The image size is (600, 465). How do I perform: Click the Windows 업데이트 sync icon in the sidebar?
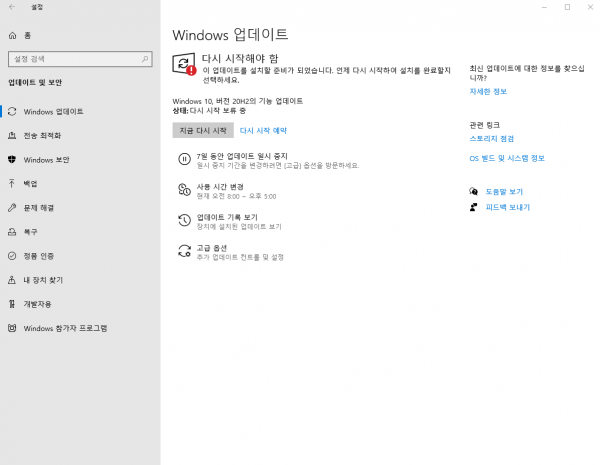point(12,111)
